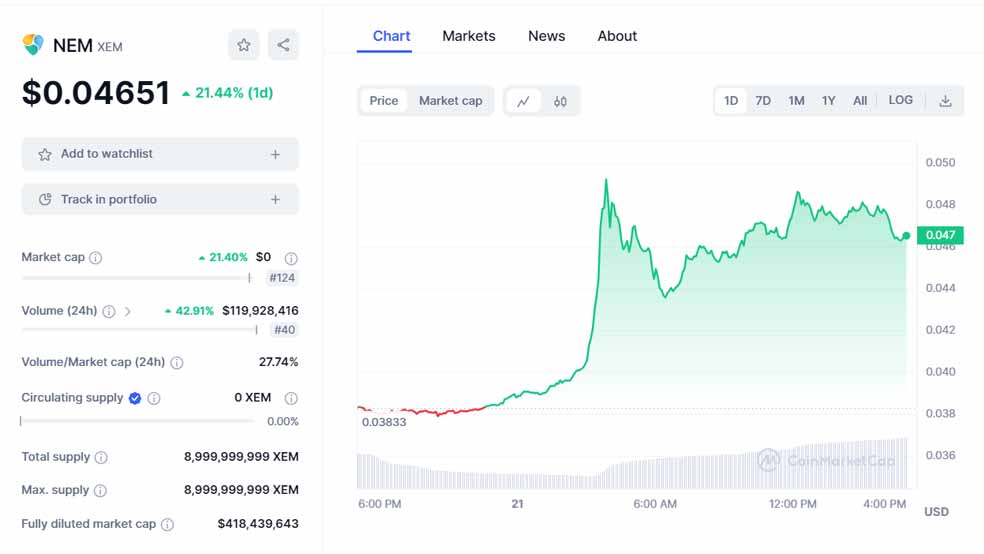Switch to the Markets tab

click(x=468, y=36)
